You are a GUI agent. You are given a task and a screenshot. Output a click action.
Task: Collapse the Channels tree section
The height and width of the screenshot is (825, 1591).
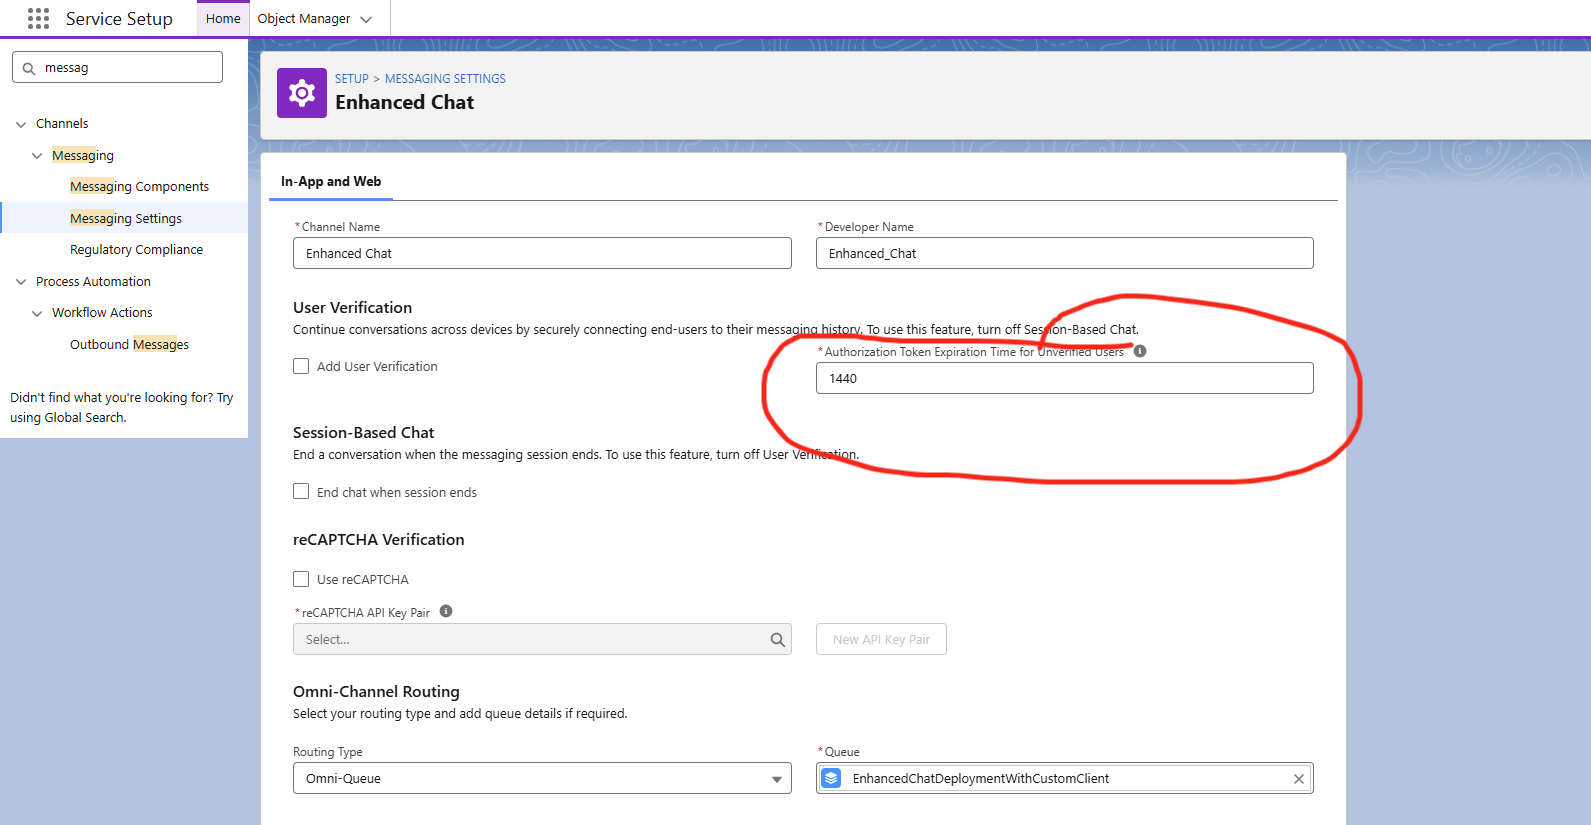(x=21, y=124)
